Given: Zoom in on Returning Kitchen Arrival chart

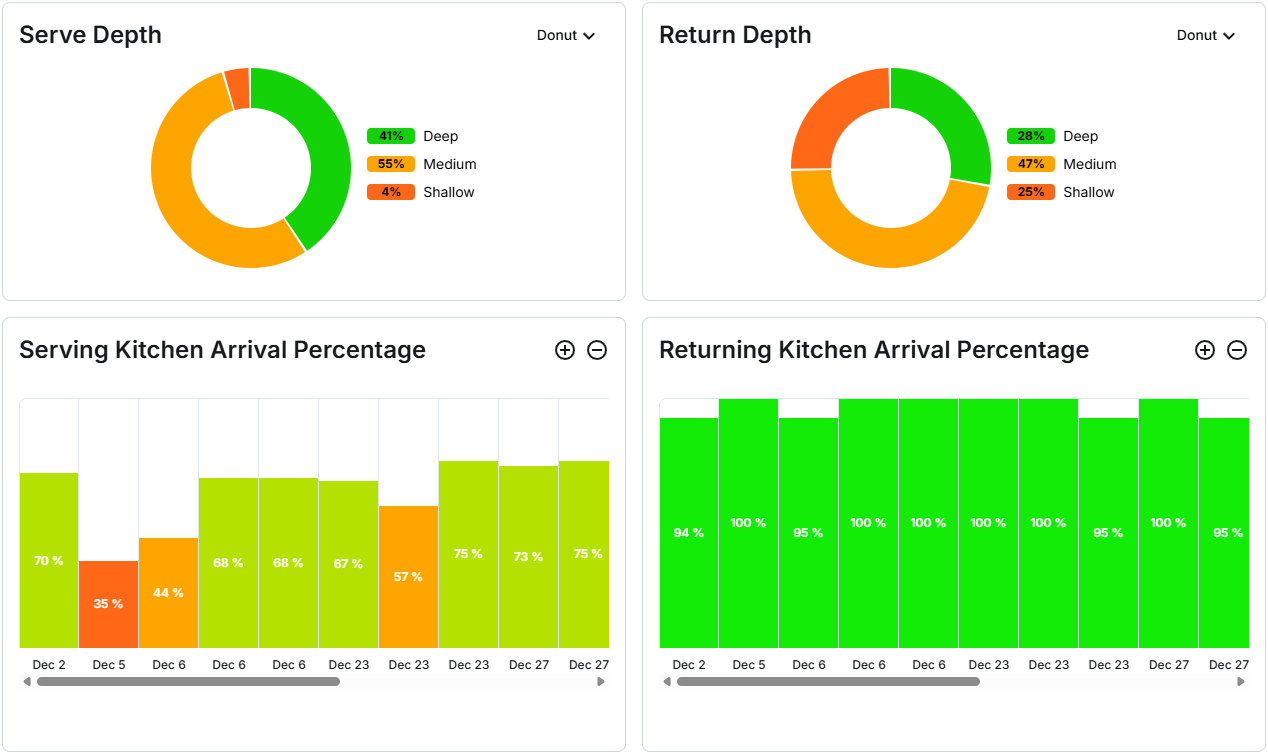Looking at the screenshot, I should (1205, 350).
